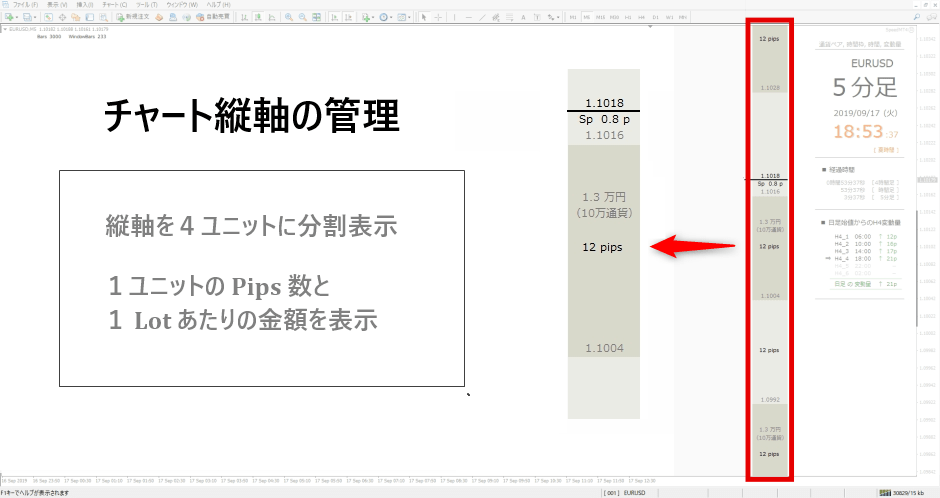The image size is (940, 498).
Task: Switch timeframe to H4
Action: [x=641, y=17]
